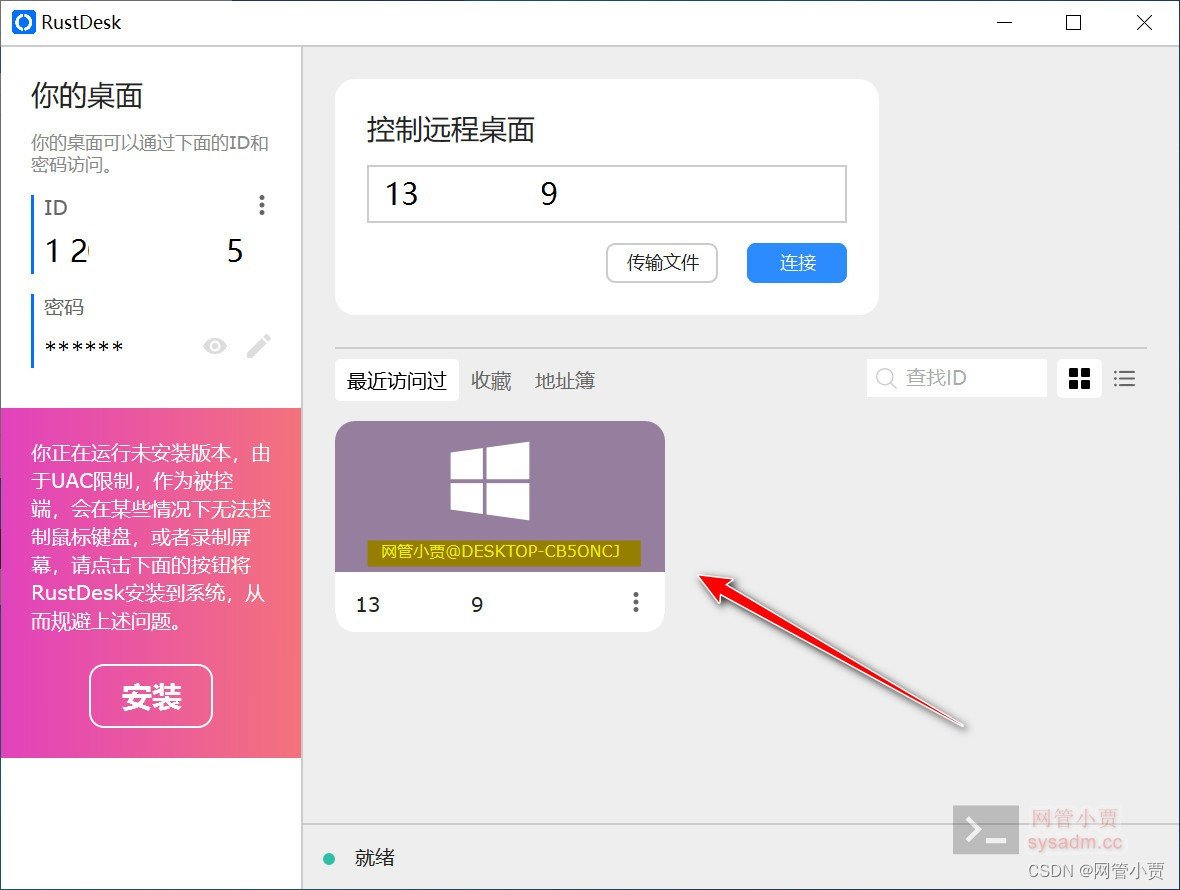Click inside the 查找ID search field
The image size is (1180, 890).
960,378
